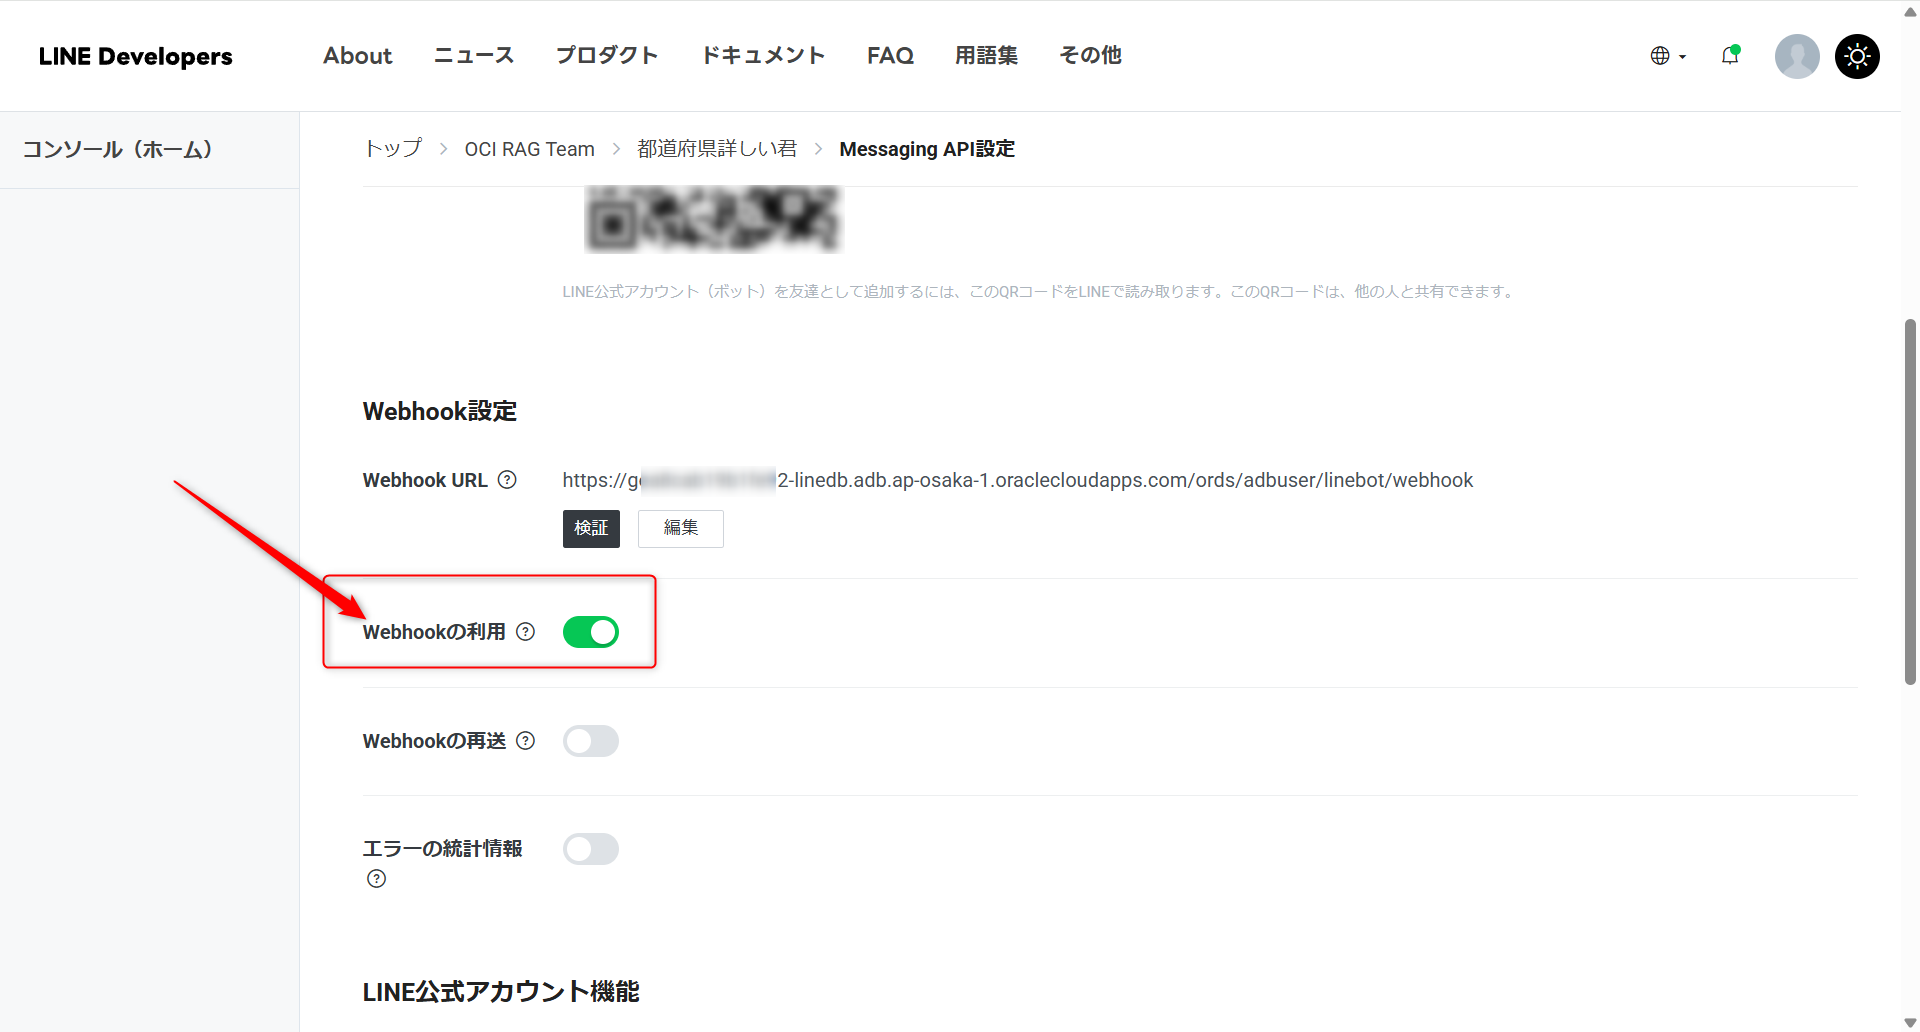Screen dimensions: 1920x1032
Task: Go to the FAQ page
Action: [x=890, y=56]
